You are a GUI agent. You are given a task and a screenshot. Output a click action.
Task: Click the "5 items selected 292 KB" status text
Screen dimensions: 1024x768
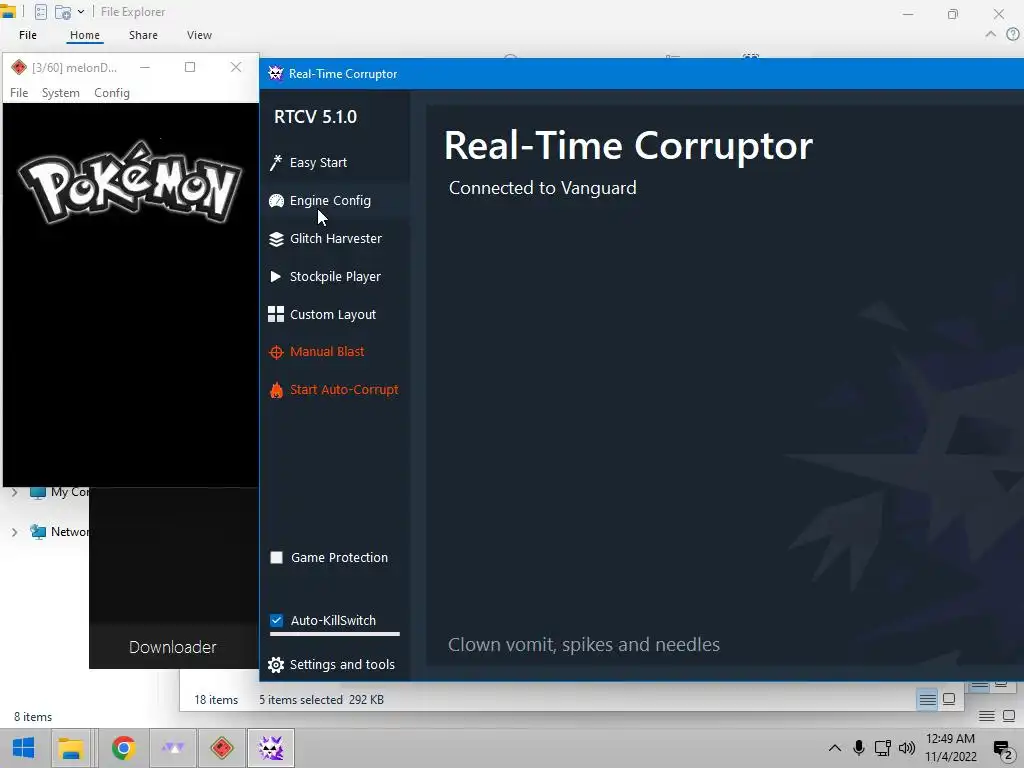tap(321, 699)
